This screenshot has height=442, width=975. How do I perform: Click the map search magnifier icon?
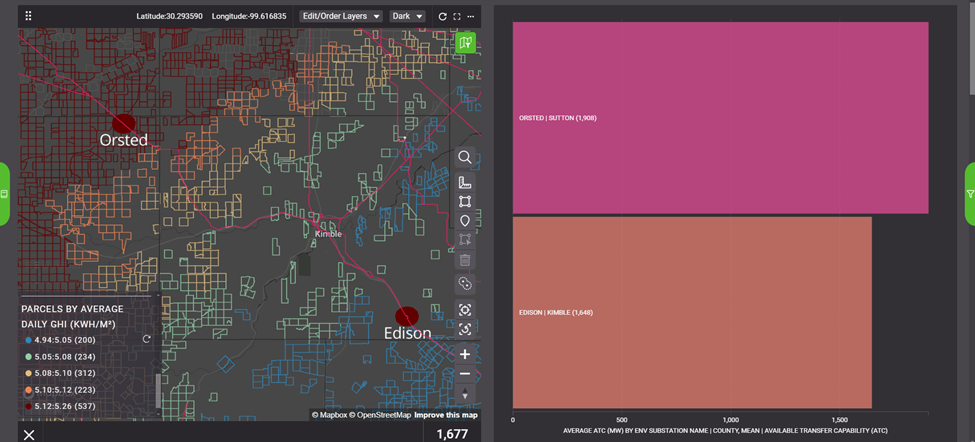(465, 157)
